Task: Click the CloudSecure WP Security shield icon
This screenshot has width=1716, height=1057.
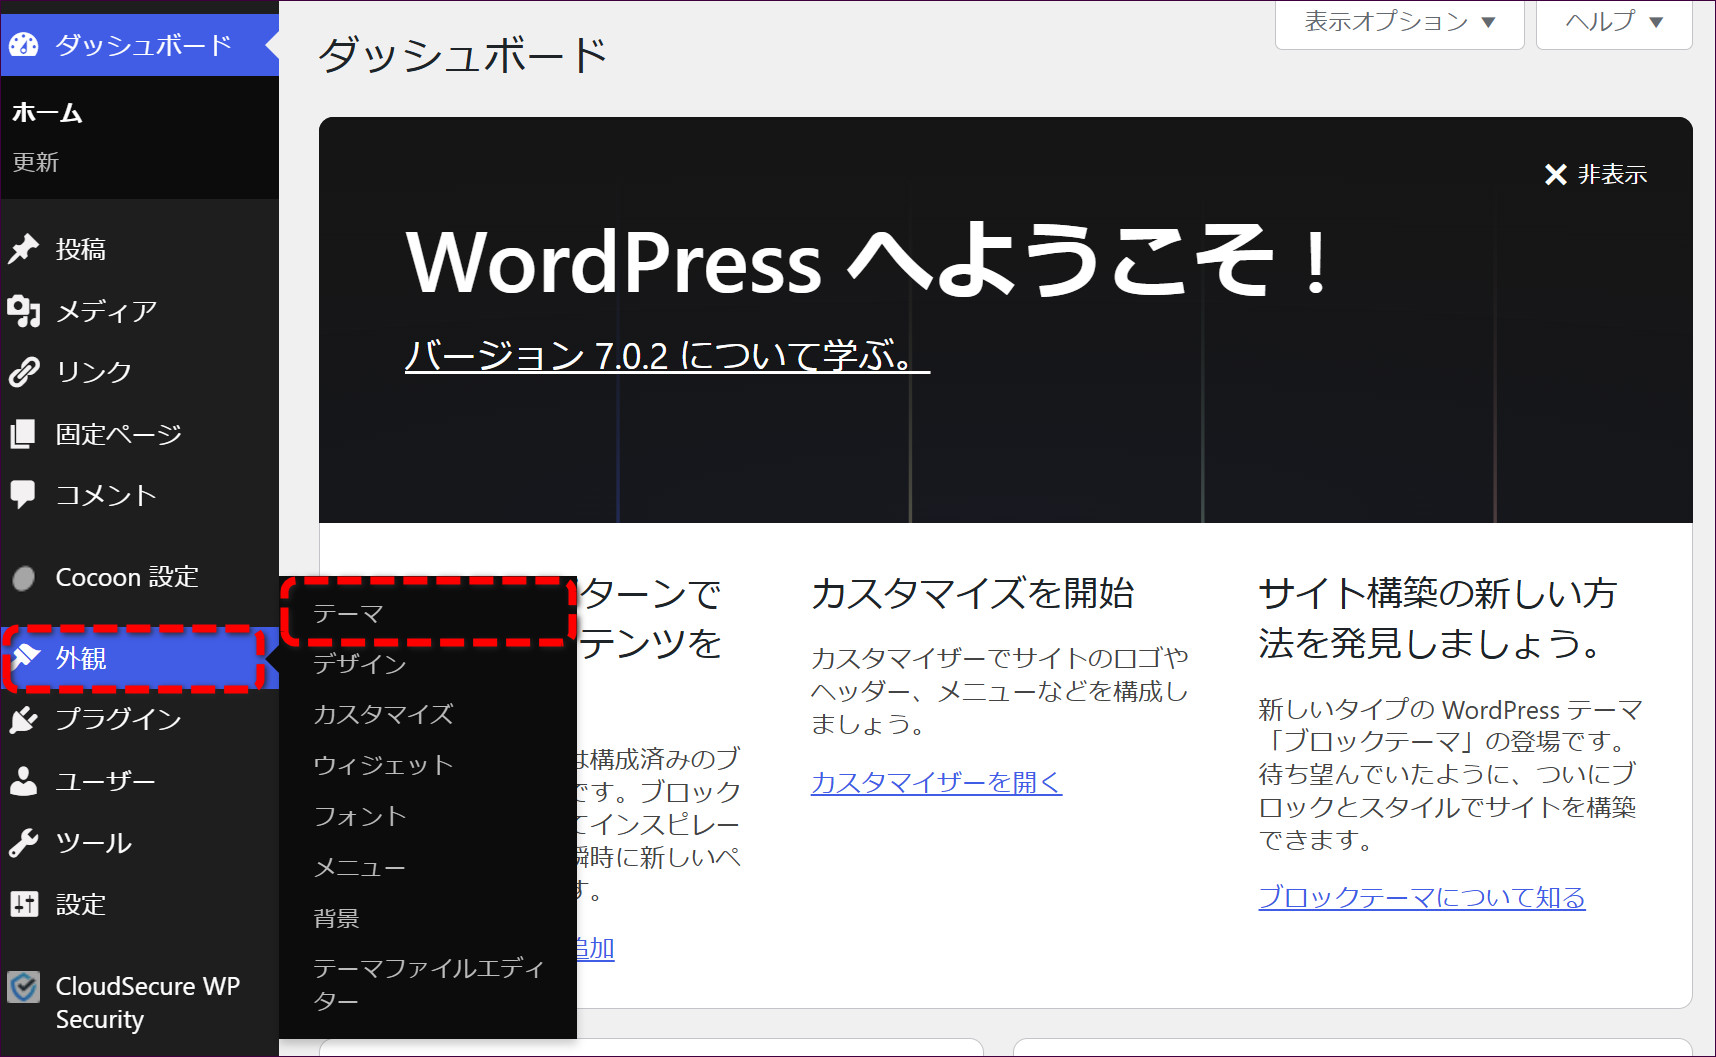Action: point(24,987)
